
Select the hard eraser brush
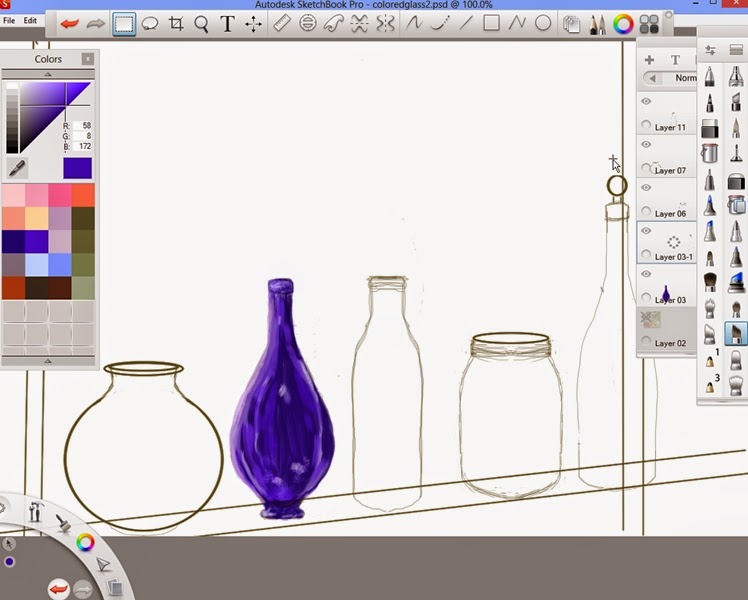(x=710, y=128)
